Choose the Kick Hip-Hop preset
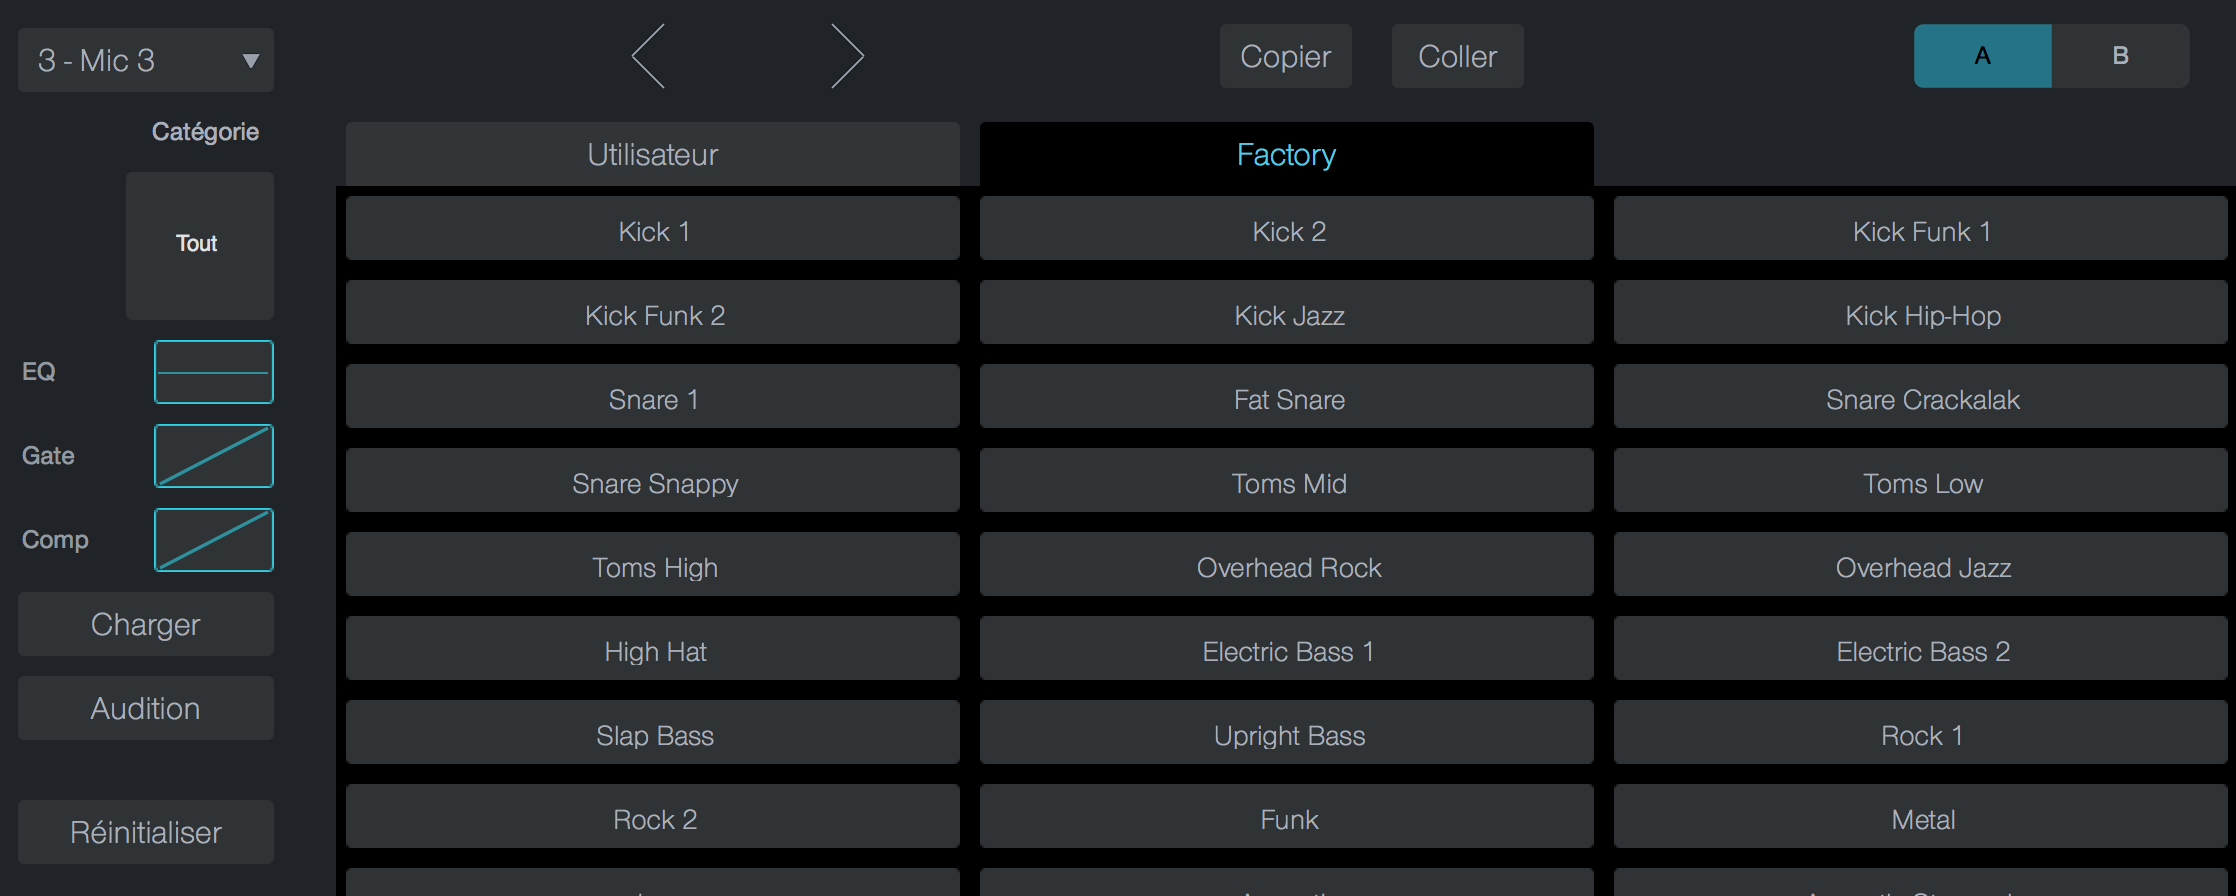The image size is (2236, 896). 1921,312
